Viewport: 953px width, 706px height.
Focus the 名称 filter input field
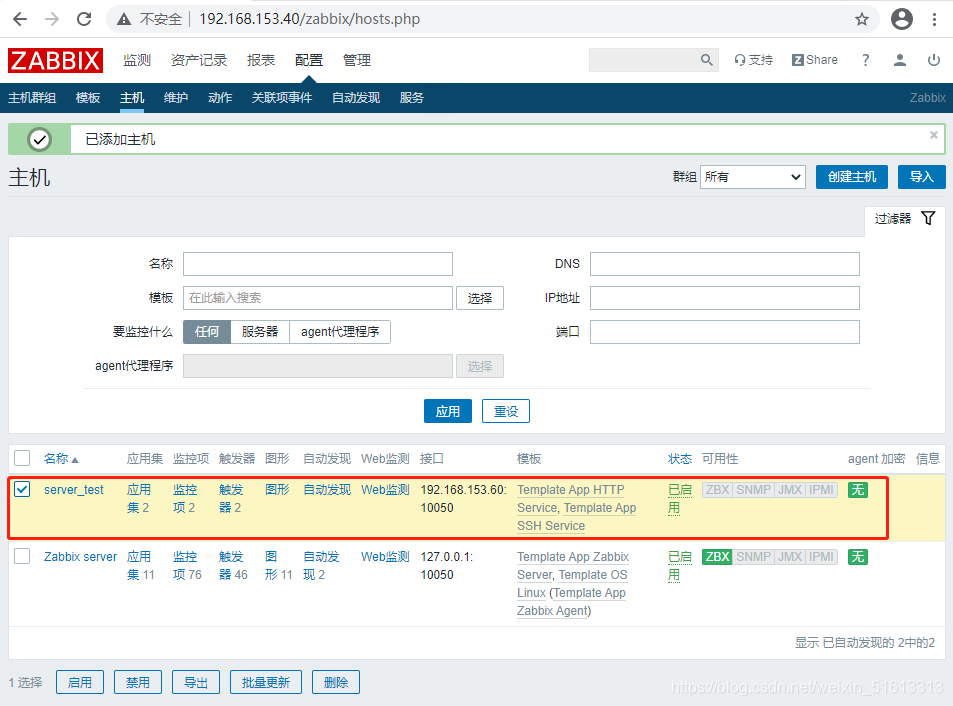tap(318, 264)
